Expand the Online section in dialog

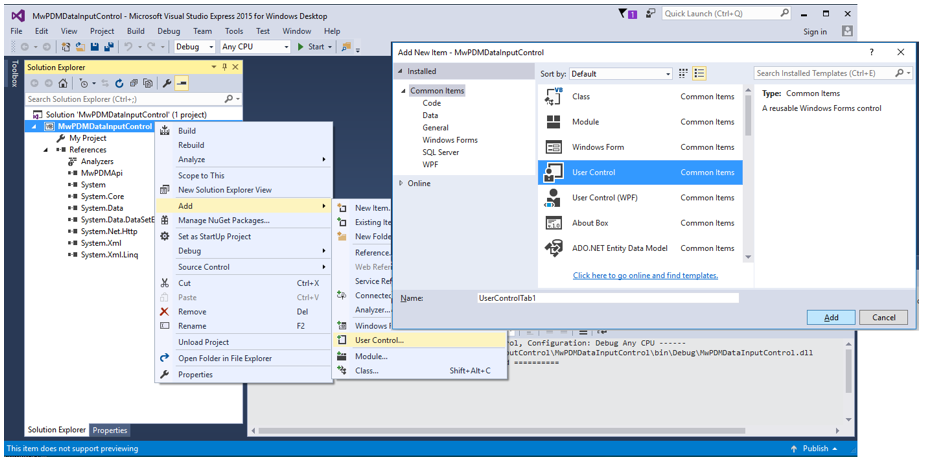tap(400, 183)
